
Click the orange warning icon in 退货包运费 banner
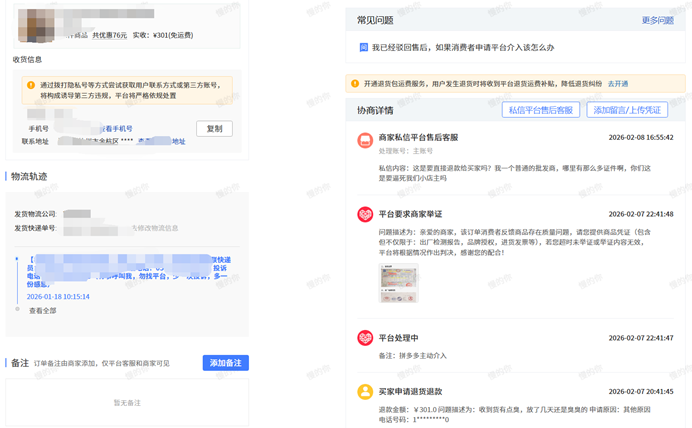[x=355, y=84]
